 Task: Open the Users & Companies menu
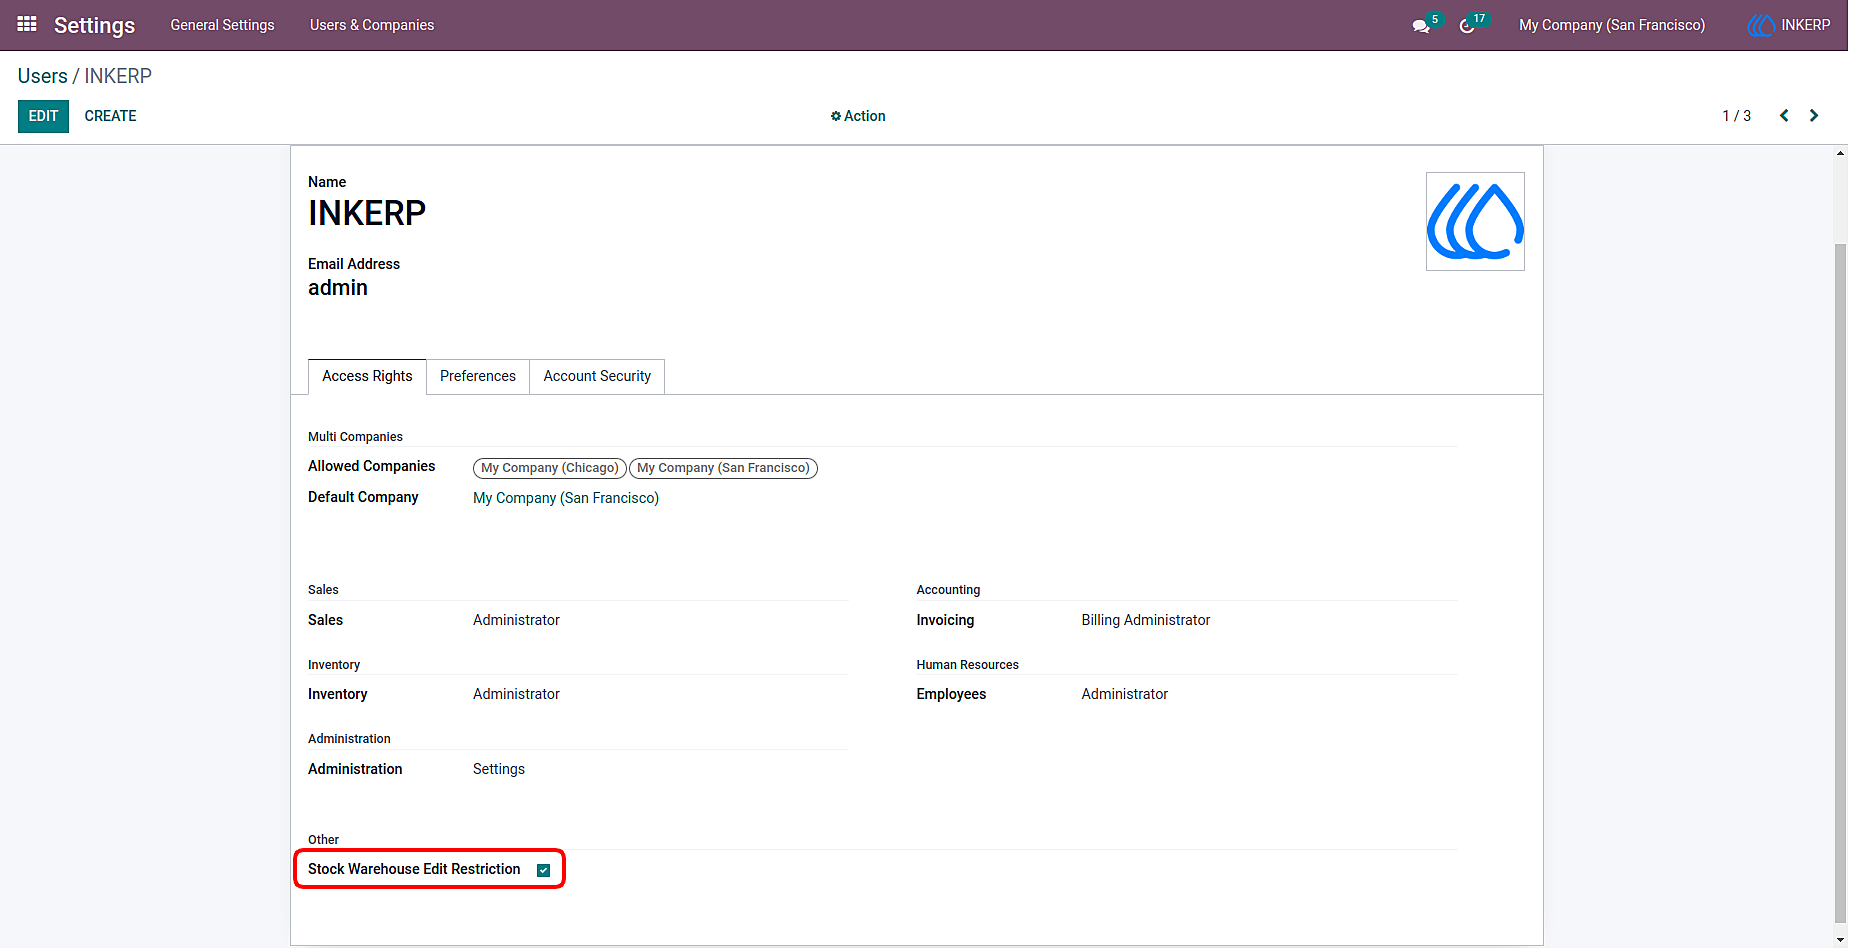[x=372, y=25]
